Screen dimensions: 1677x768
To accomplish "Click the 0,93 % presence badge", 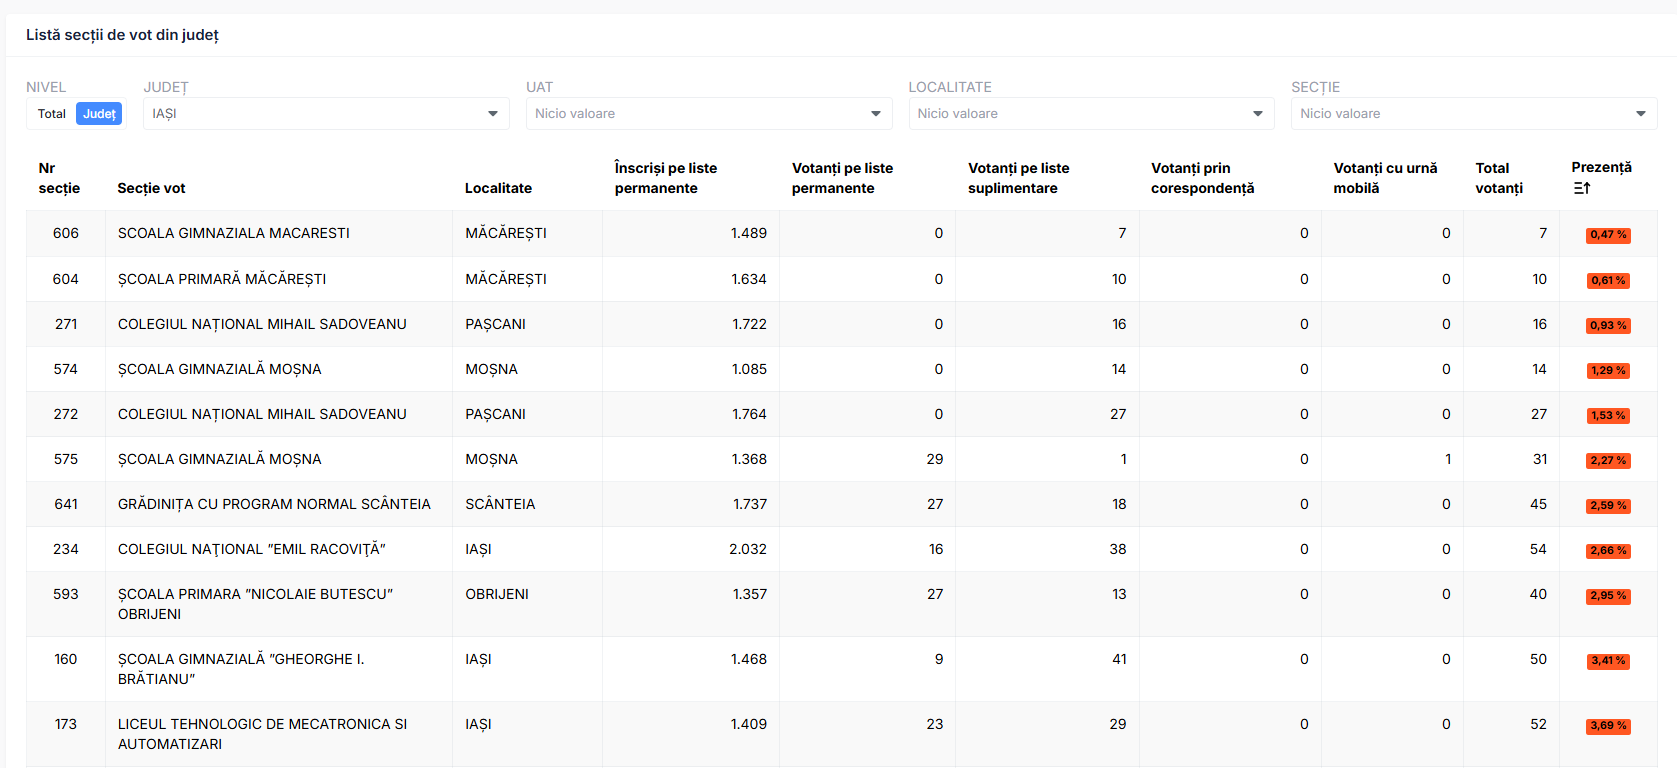I will (x=1608, y=326).
